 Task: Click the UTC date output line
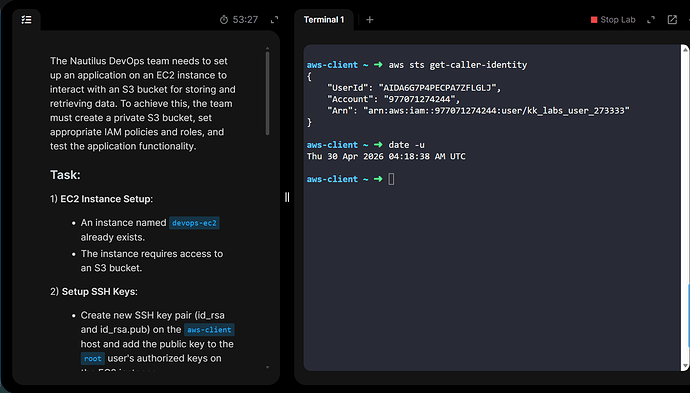tap(386, 156)
